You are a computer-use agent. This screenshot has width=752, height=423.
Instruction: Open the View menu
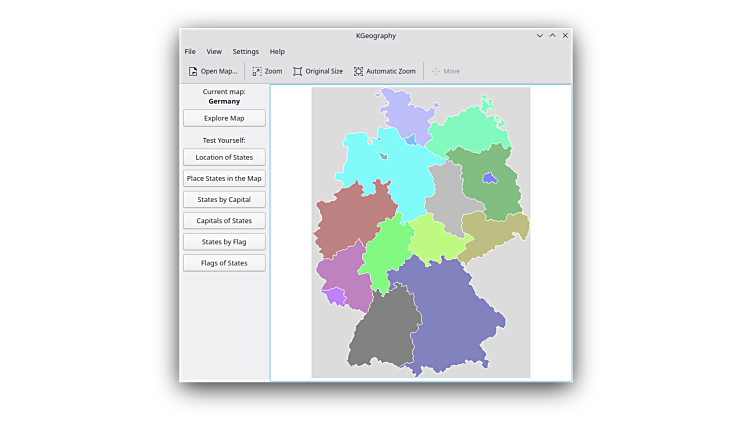pyautogui.click(x=214, y=52)
